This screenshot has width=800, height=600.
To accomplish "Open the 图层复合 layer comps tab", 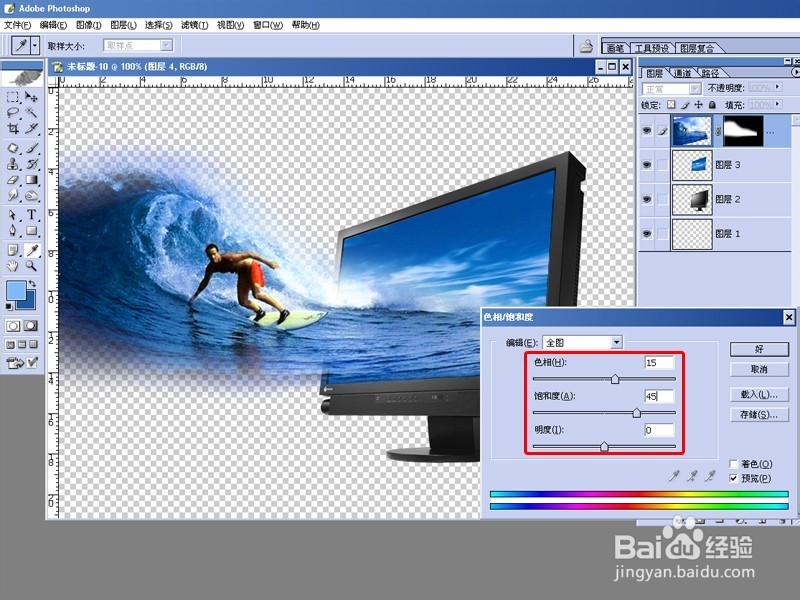I will [x=697, y=48].
